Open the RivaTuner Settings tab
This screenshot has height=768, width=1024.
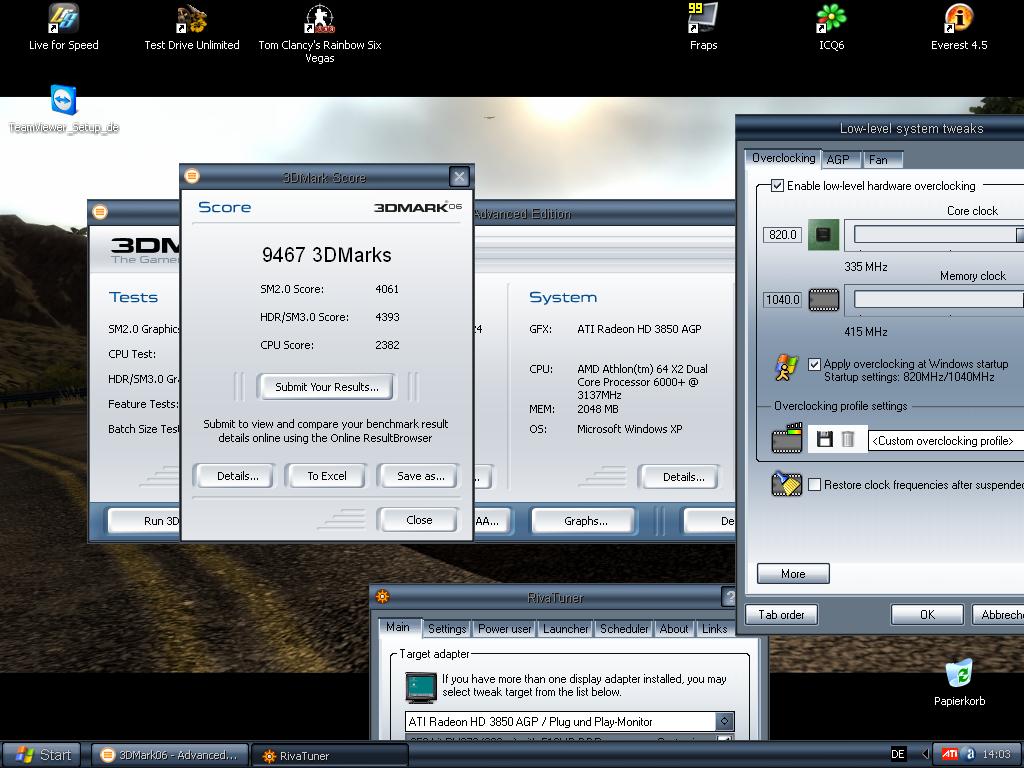click(x=447, y=628)
